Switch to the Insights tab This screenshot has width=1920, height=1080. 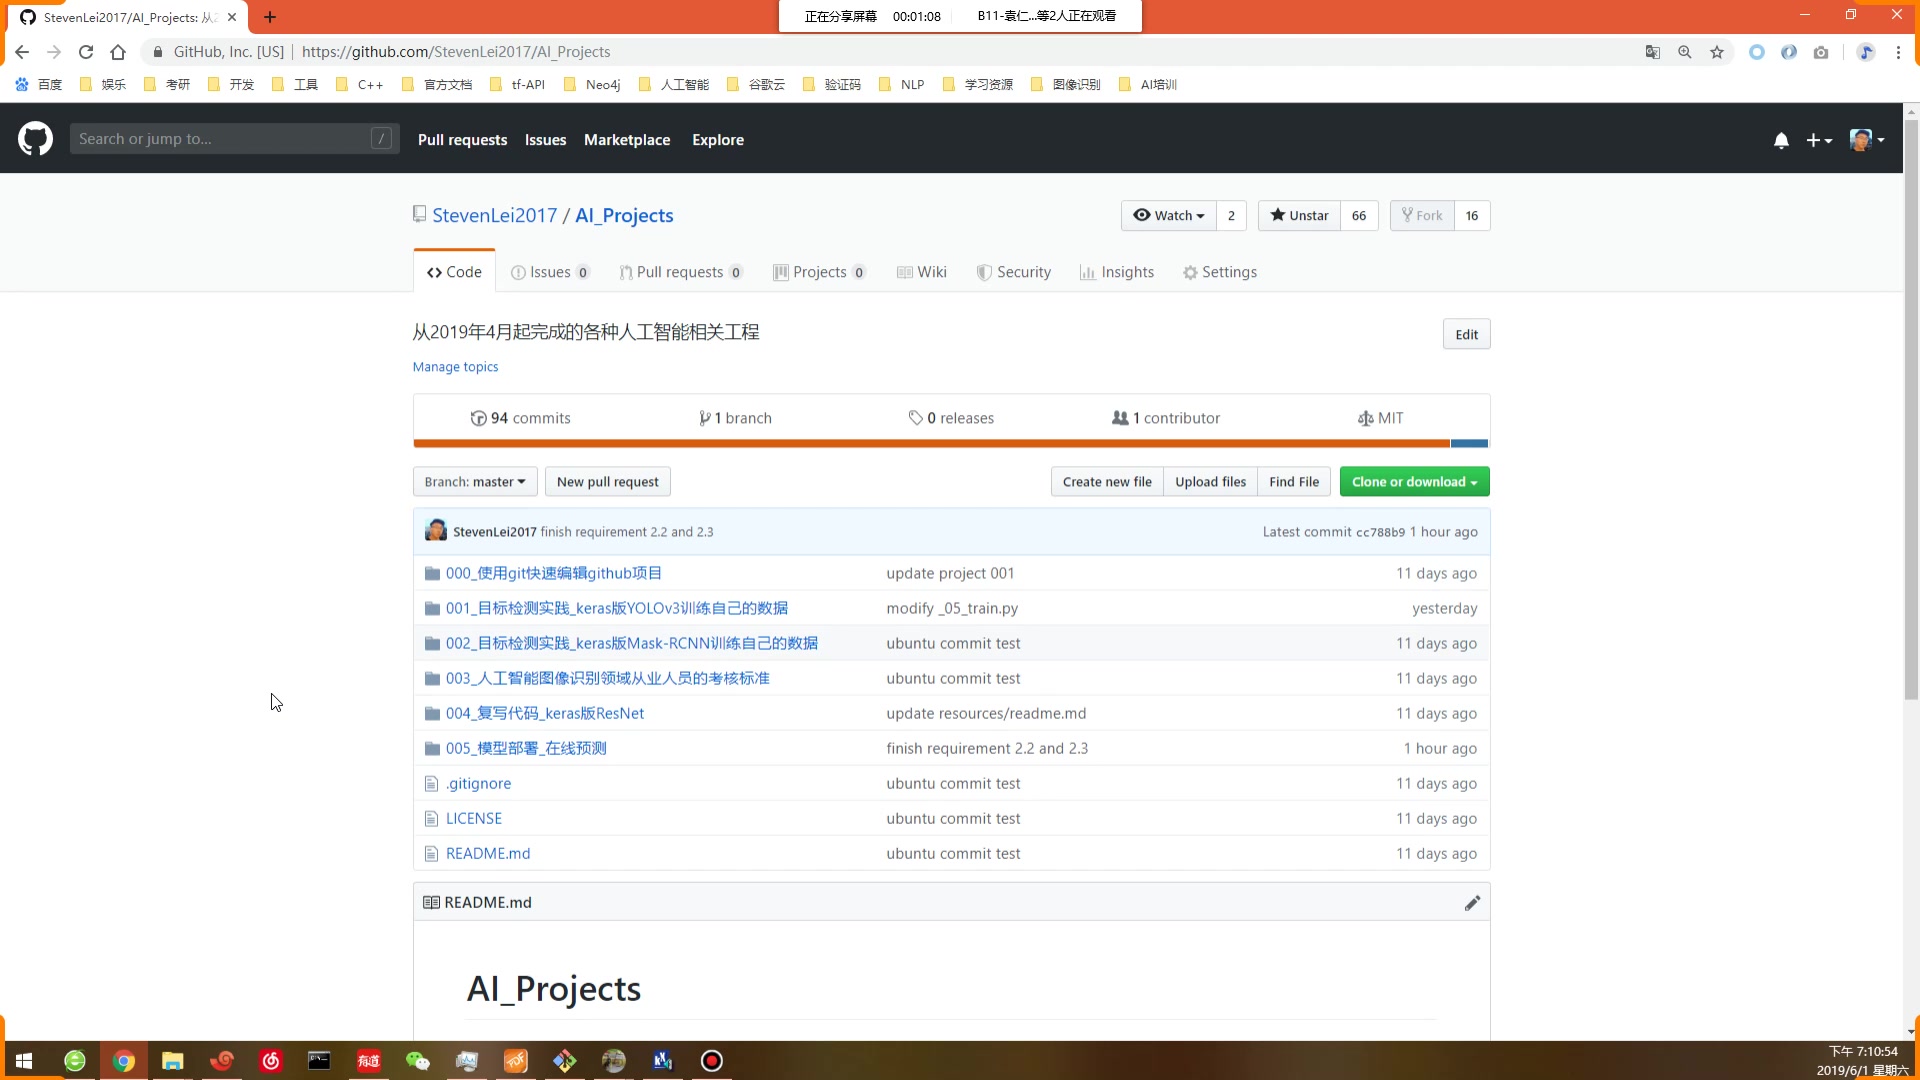click(x=1117, y=272)
